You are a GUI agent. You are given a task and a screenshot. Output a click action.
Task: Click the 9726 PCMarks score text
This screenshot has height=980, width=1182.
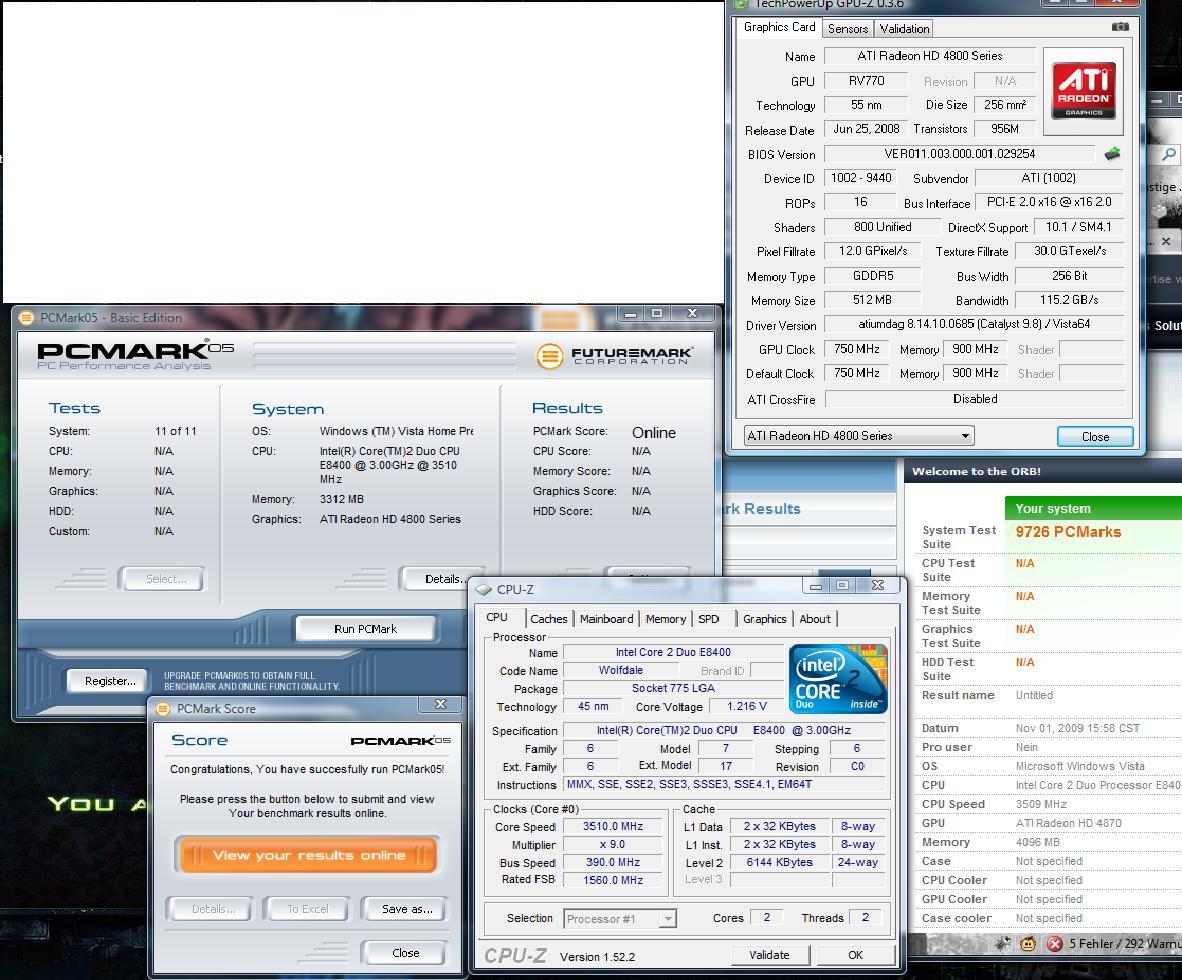pyautogui.click(x=1068, y=531)
